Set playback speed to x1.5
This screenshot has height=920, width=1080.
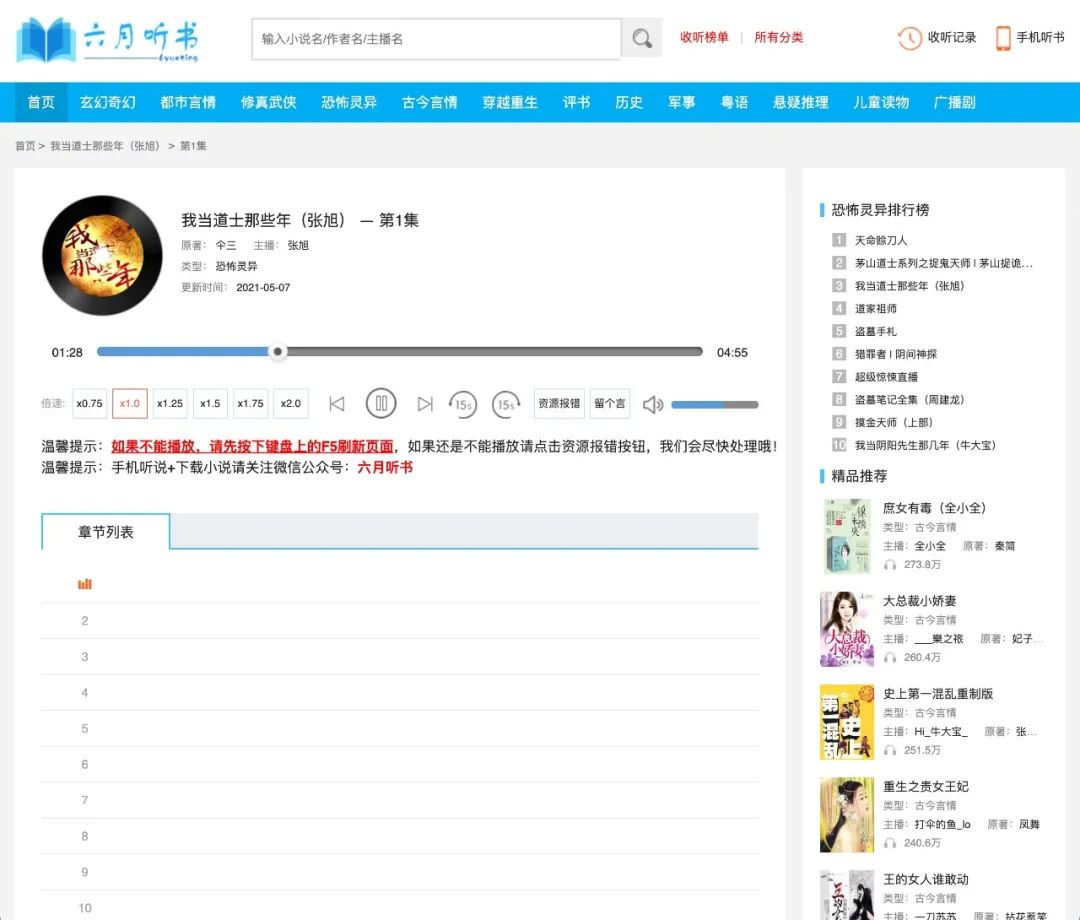click(x=210, y=404)
